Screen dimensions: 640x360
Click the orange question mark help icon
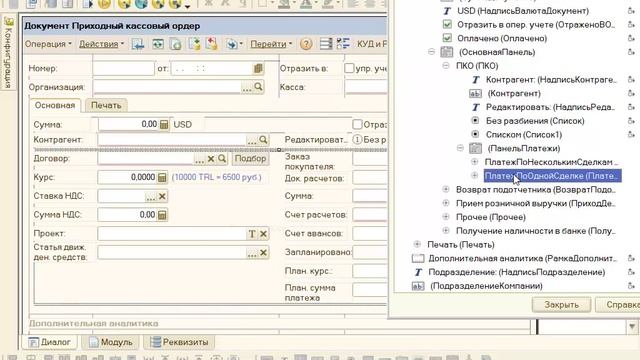(x=306, y=44)
